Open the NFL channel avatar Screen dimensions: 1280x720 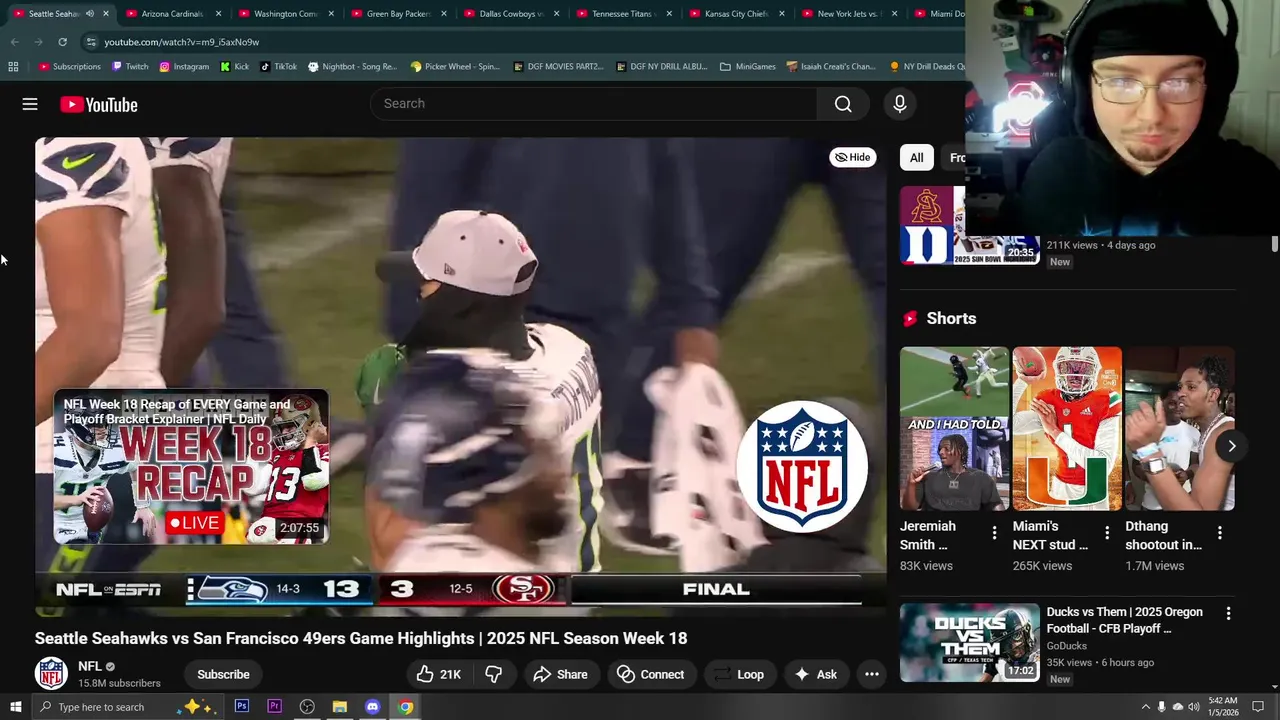pos(51,673)
